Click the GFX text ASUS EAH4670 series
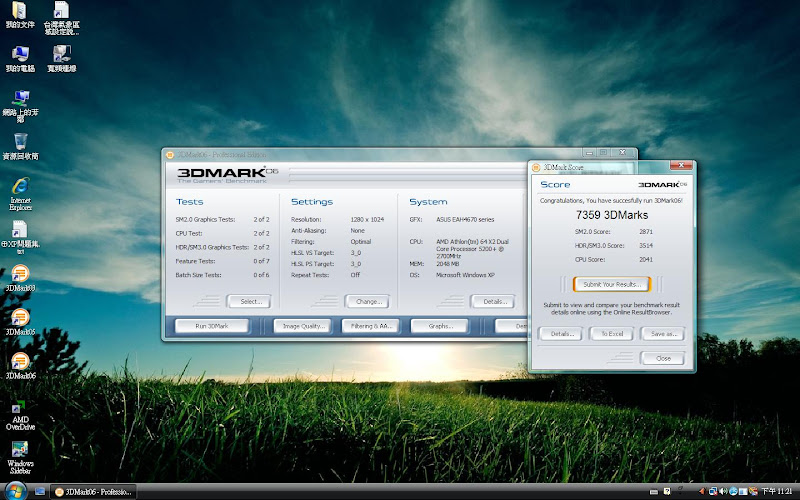The image size is (800, 500). pyautogui.click(x=465, y=219)
